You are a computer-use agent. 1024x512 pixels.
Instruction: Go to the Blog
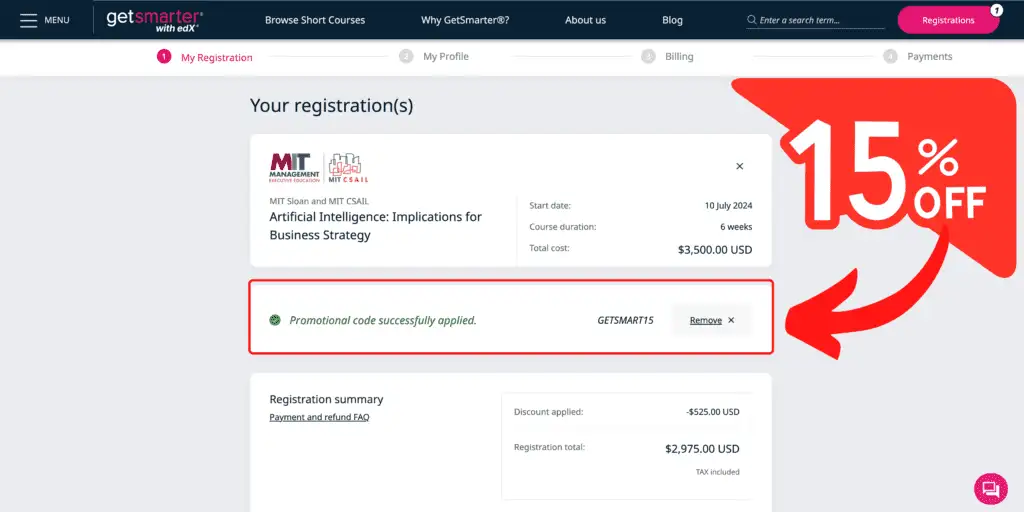(x=672, y=20)
